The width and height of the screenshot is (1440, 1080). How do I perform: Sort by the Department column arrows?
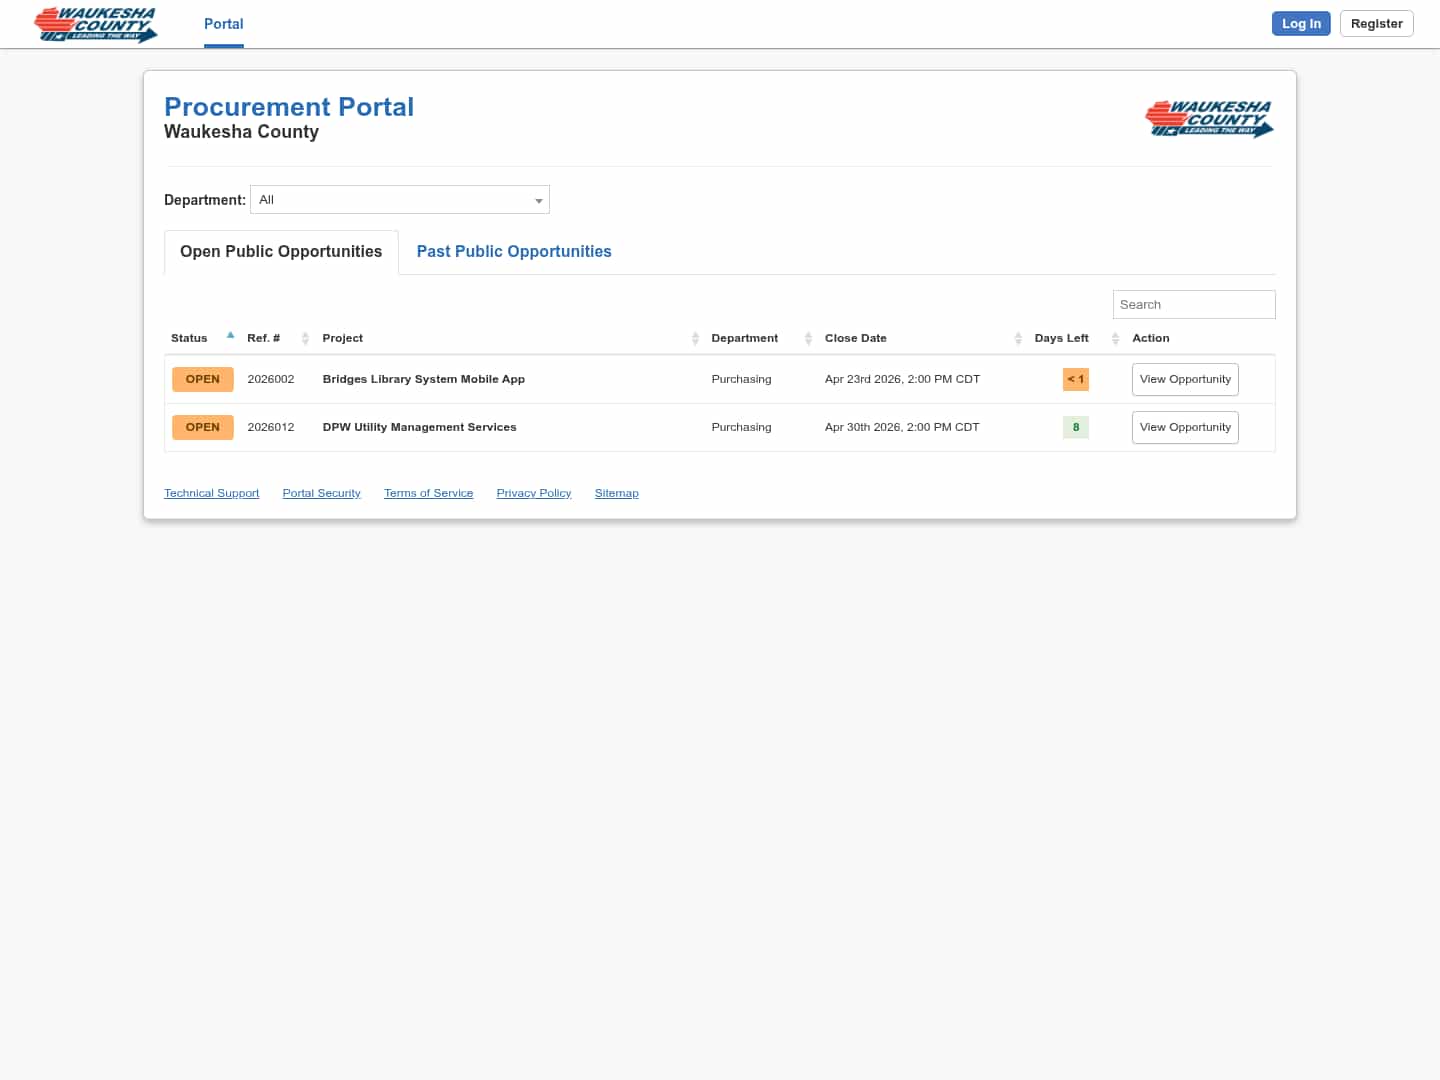808,338
